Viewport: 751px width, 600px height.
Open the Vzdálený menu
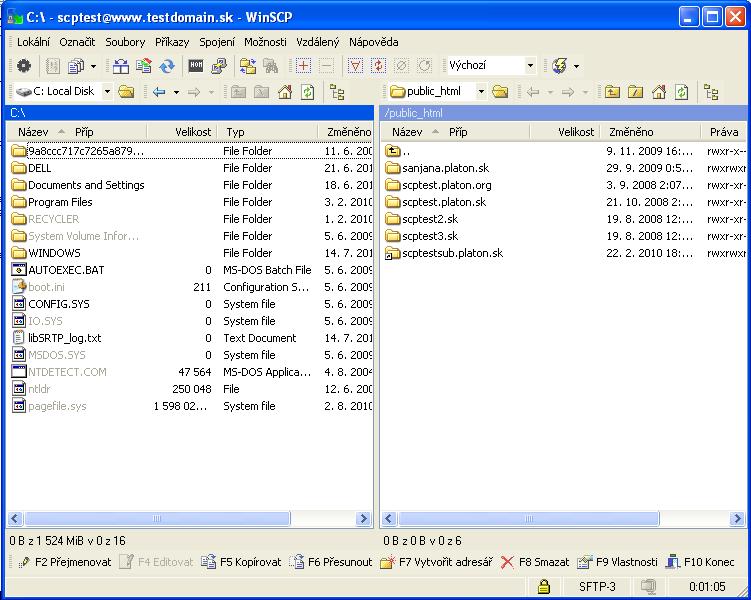pos(318,42)
